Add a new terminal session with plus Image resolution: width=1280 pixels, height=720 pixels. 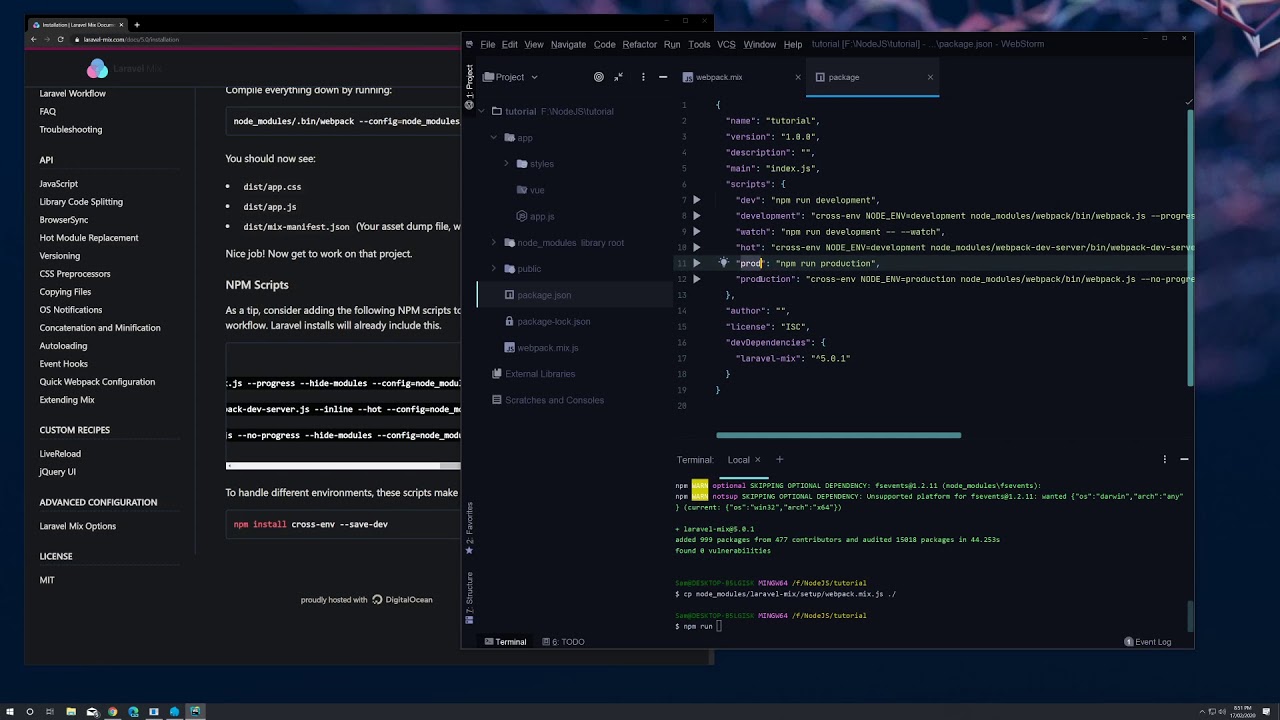779,460
